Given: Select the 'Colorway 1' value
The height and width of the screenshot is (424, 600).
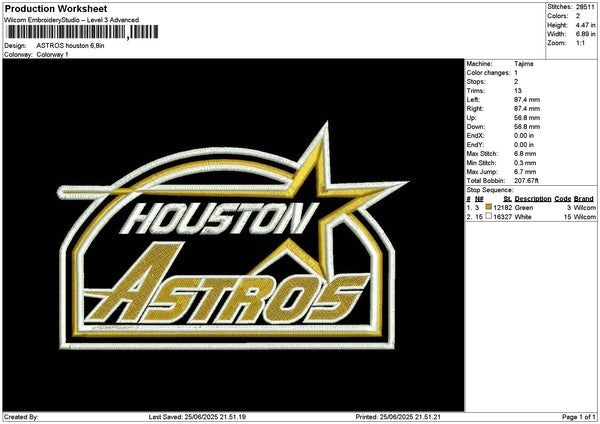Looking at the screenshot, I should click(52, 55).
